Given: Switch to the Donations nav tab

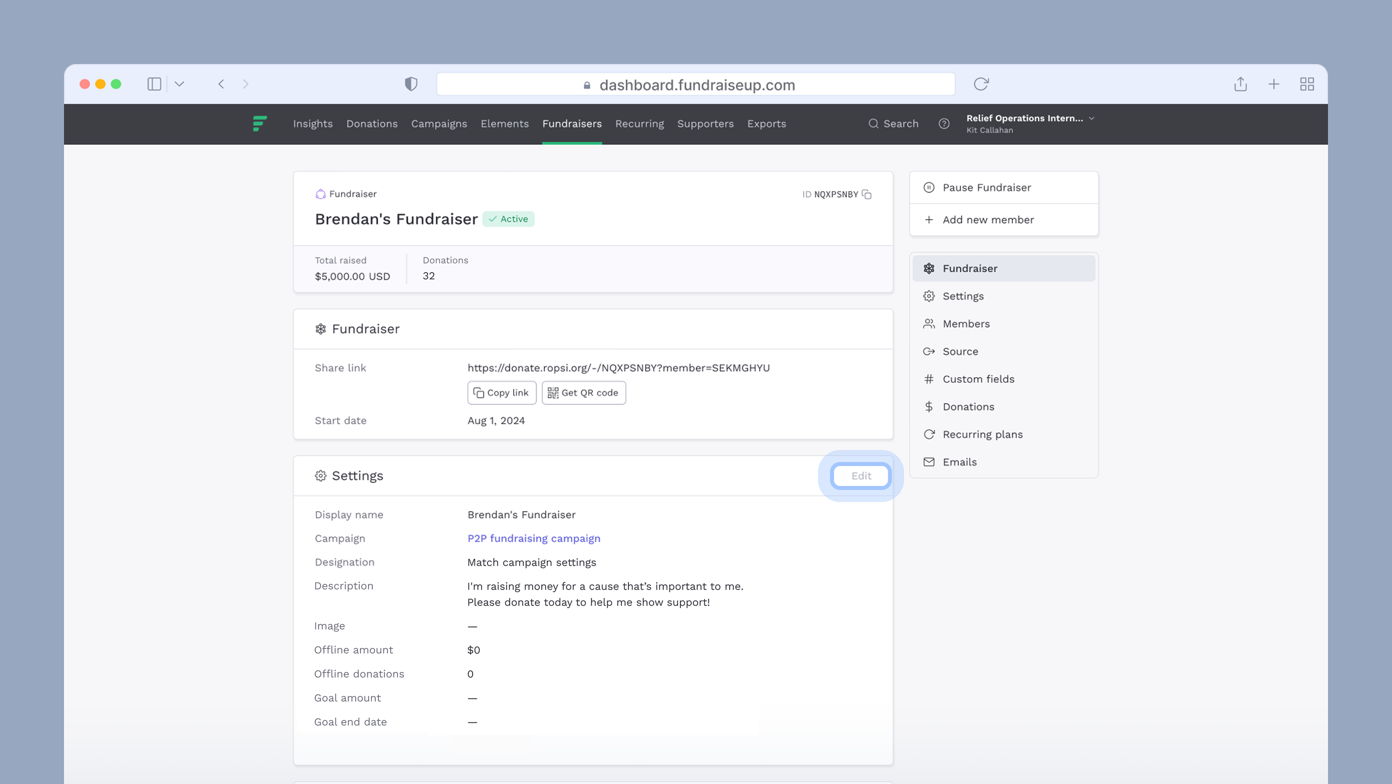Looking at the screenshot, I should tap(371, 124).
